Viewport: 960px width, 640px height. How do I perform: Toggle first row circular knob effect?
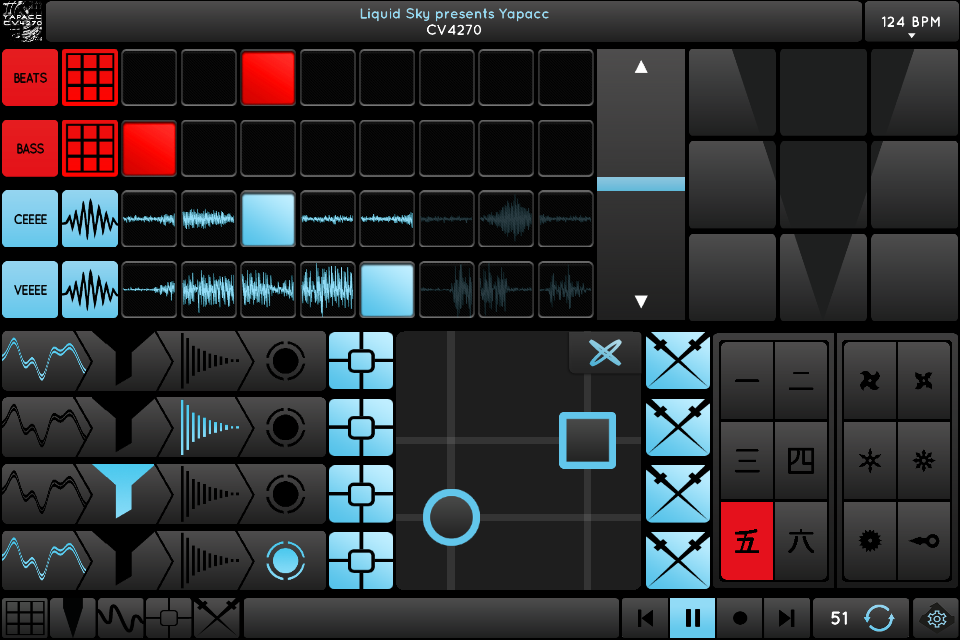coord(285,361)
